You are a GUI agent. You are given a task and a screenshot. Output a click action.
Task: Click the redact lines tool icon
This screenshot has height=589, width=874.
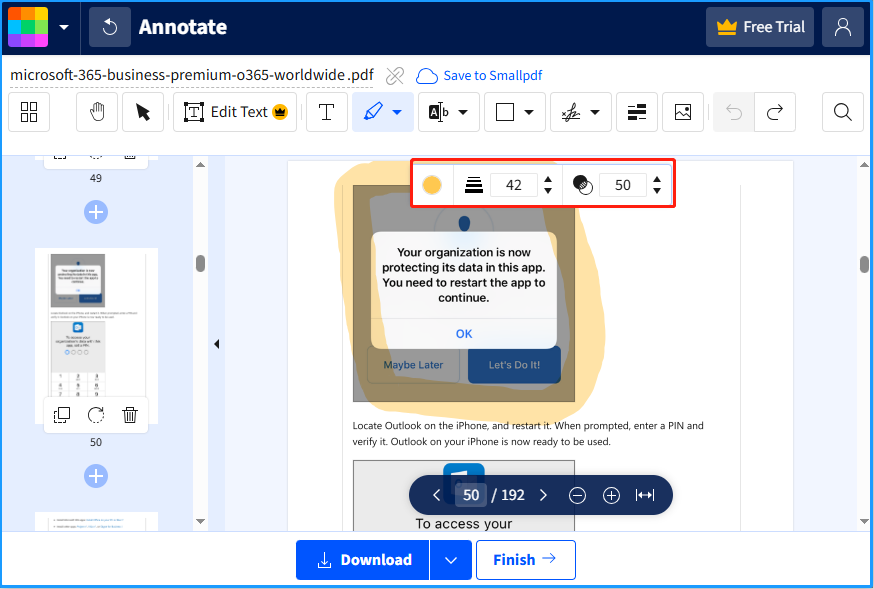coord(637,112)
